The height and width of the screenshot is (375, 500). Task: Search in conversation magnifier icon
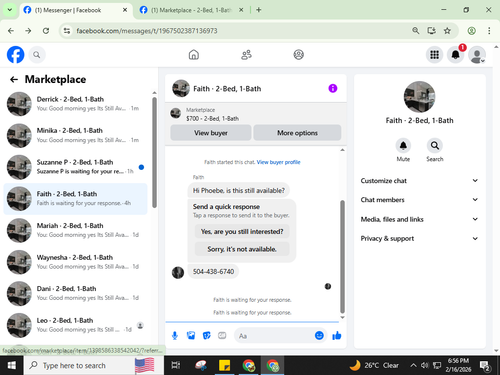(435, 146)
